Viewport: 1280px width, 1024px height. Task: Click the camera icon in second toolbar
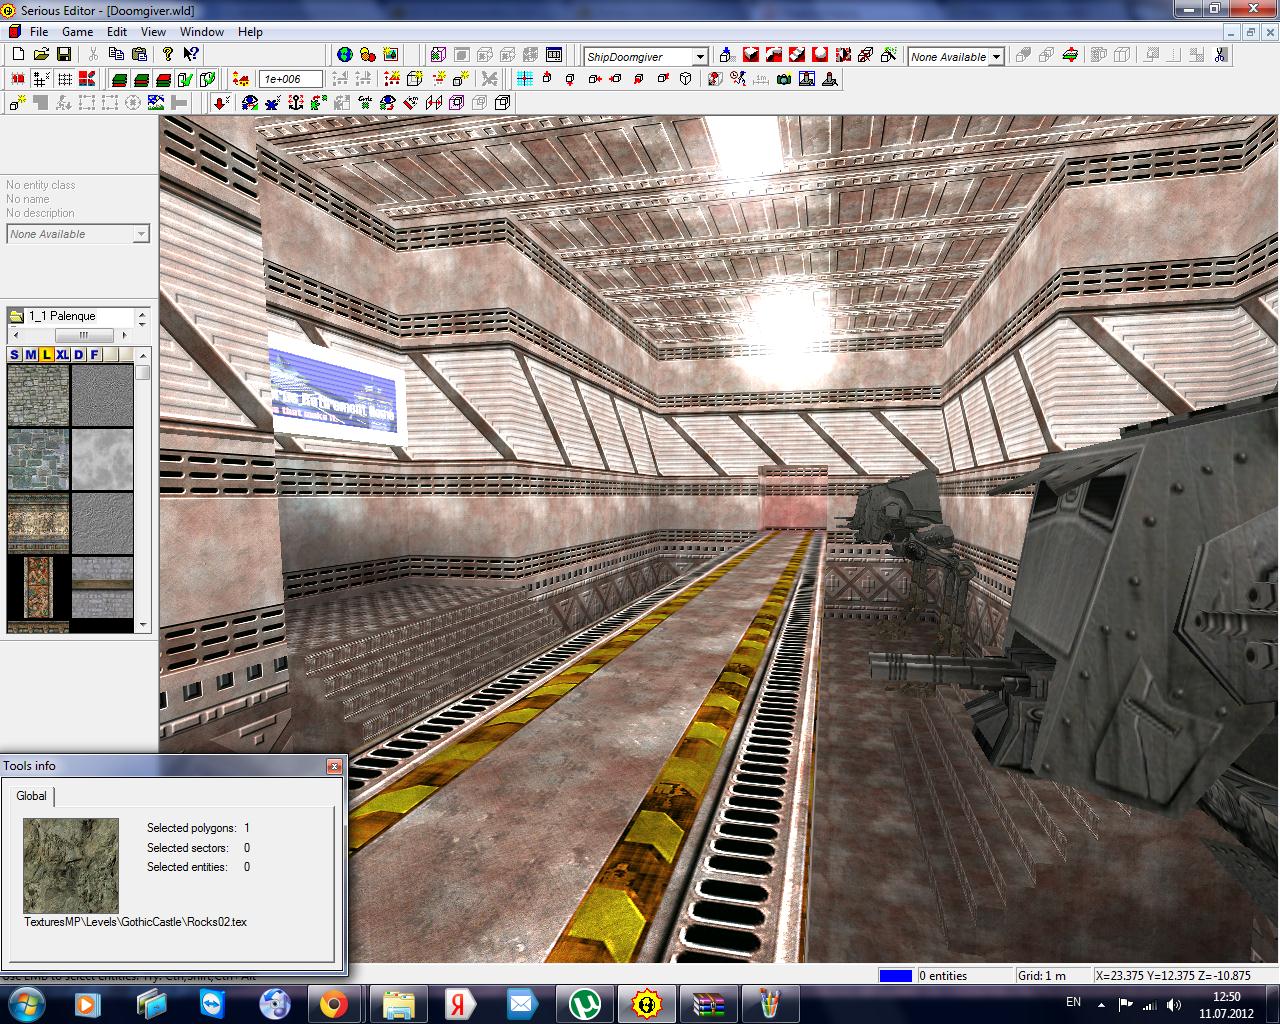(x=784, y=78)
